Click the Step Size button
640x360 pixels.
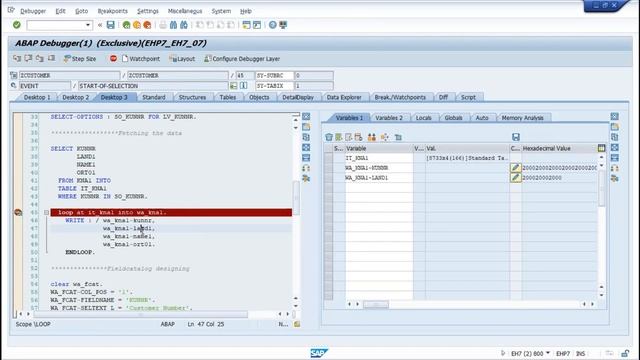[x=80, y=59]
